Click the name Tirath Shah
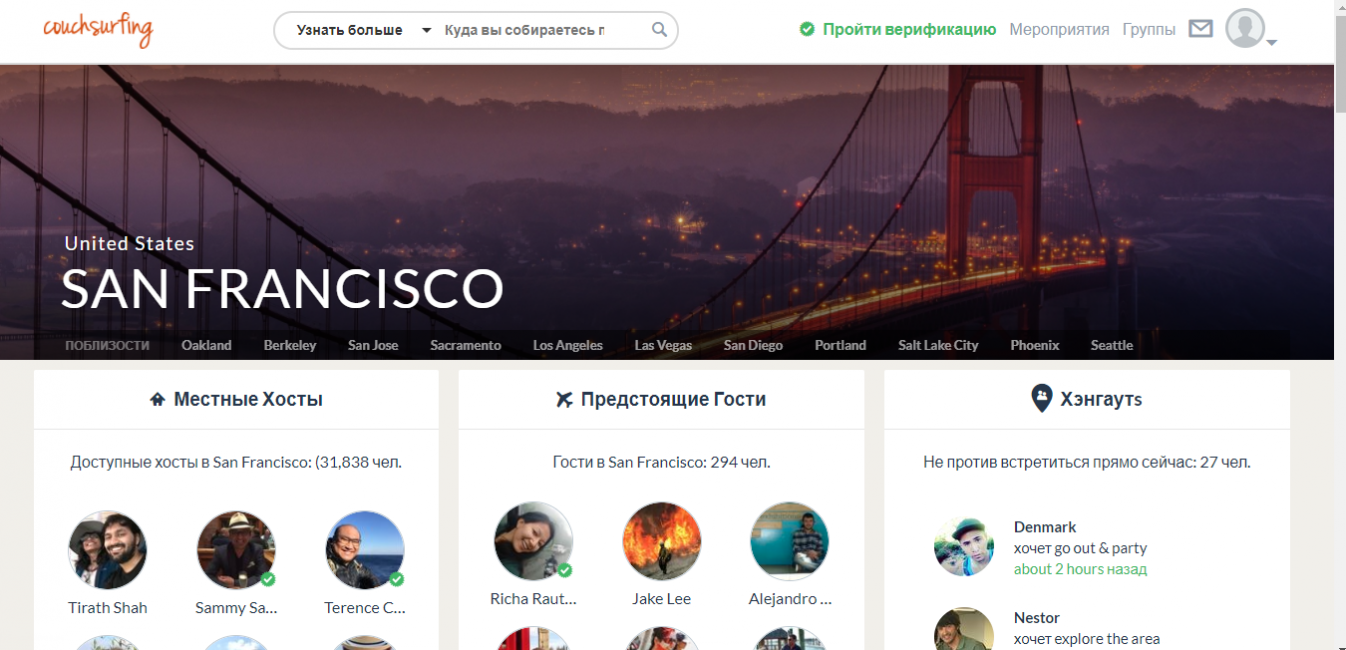 tap(107, 608)
